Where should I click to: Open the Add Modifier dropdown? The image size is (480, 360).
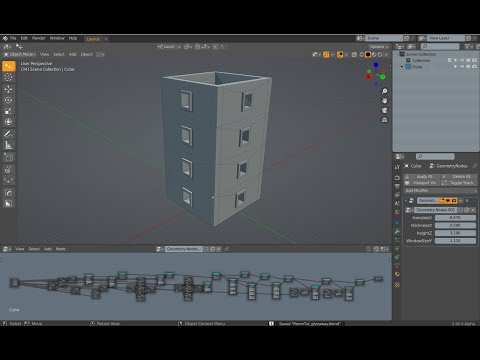point(440,190)
